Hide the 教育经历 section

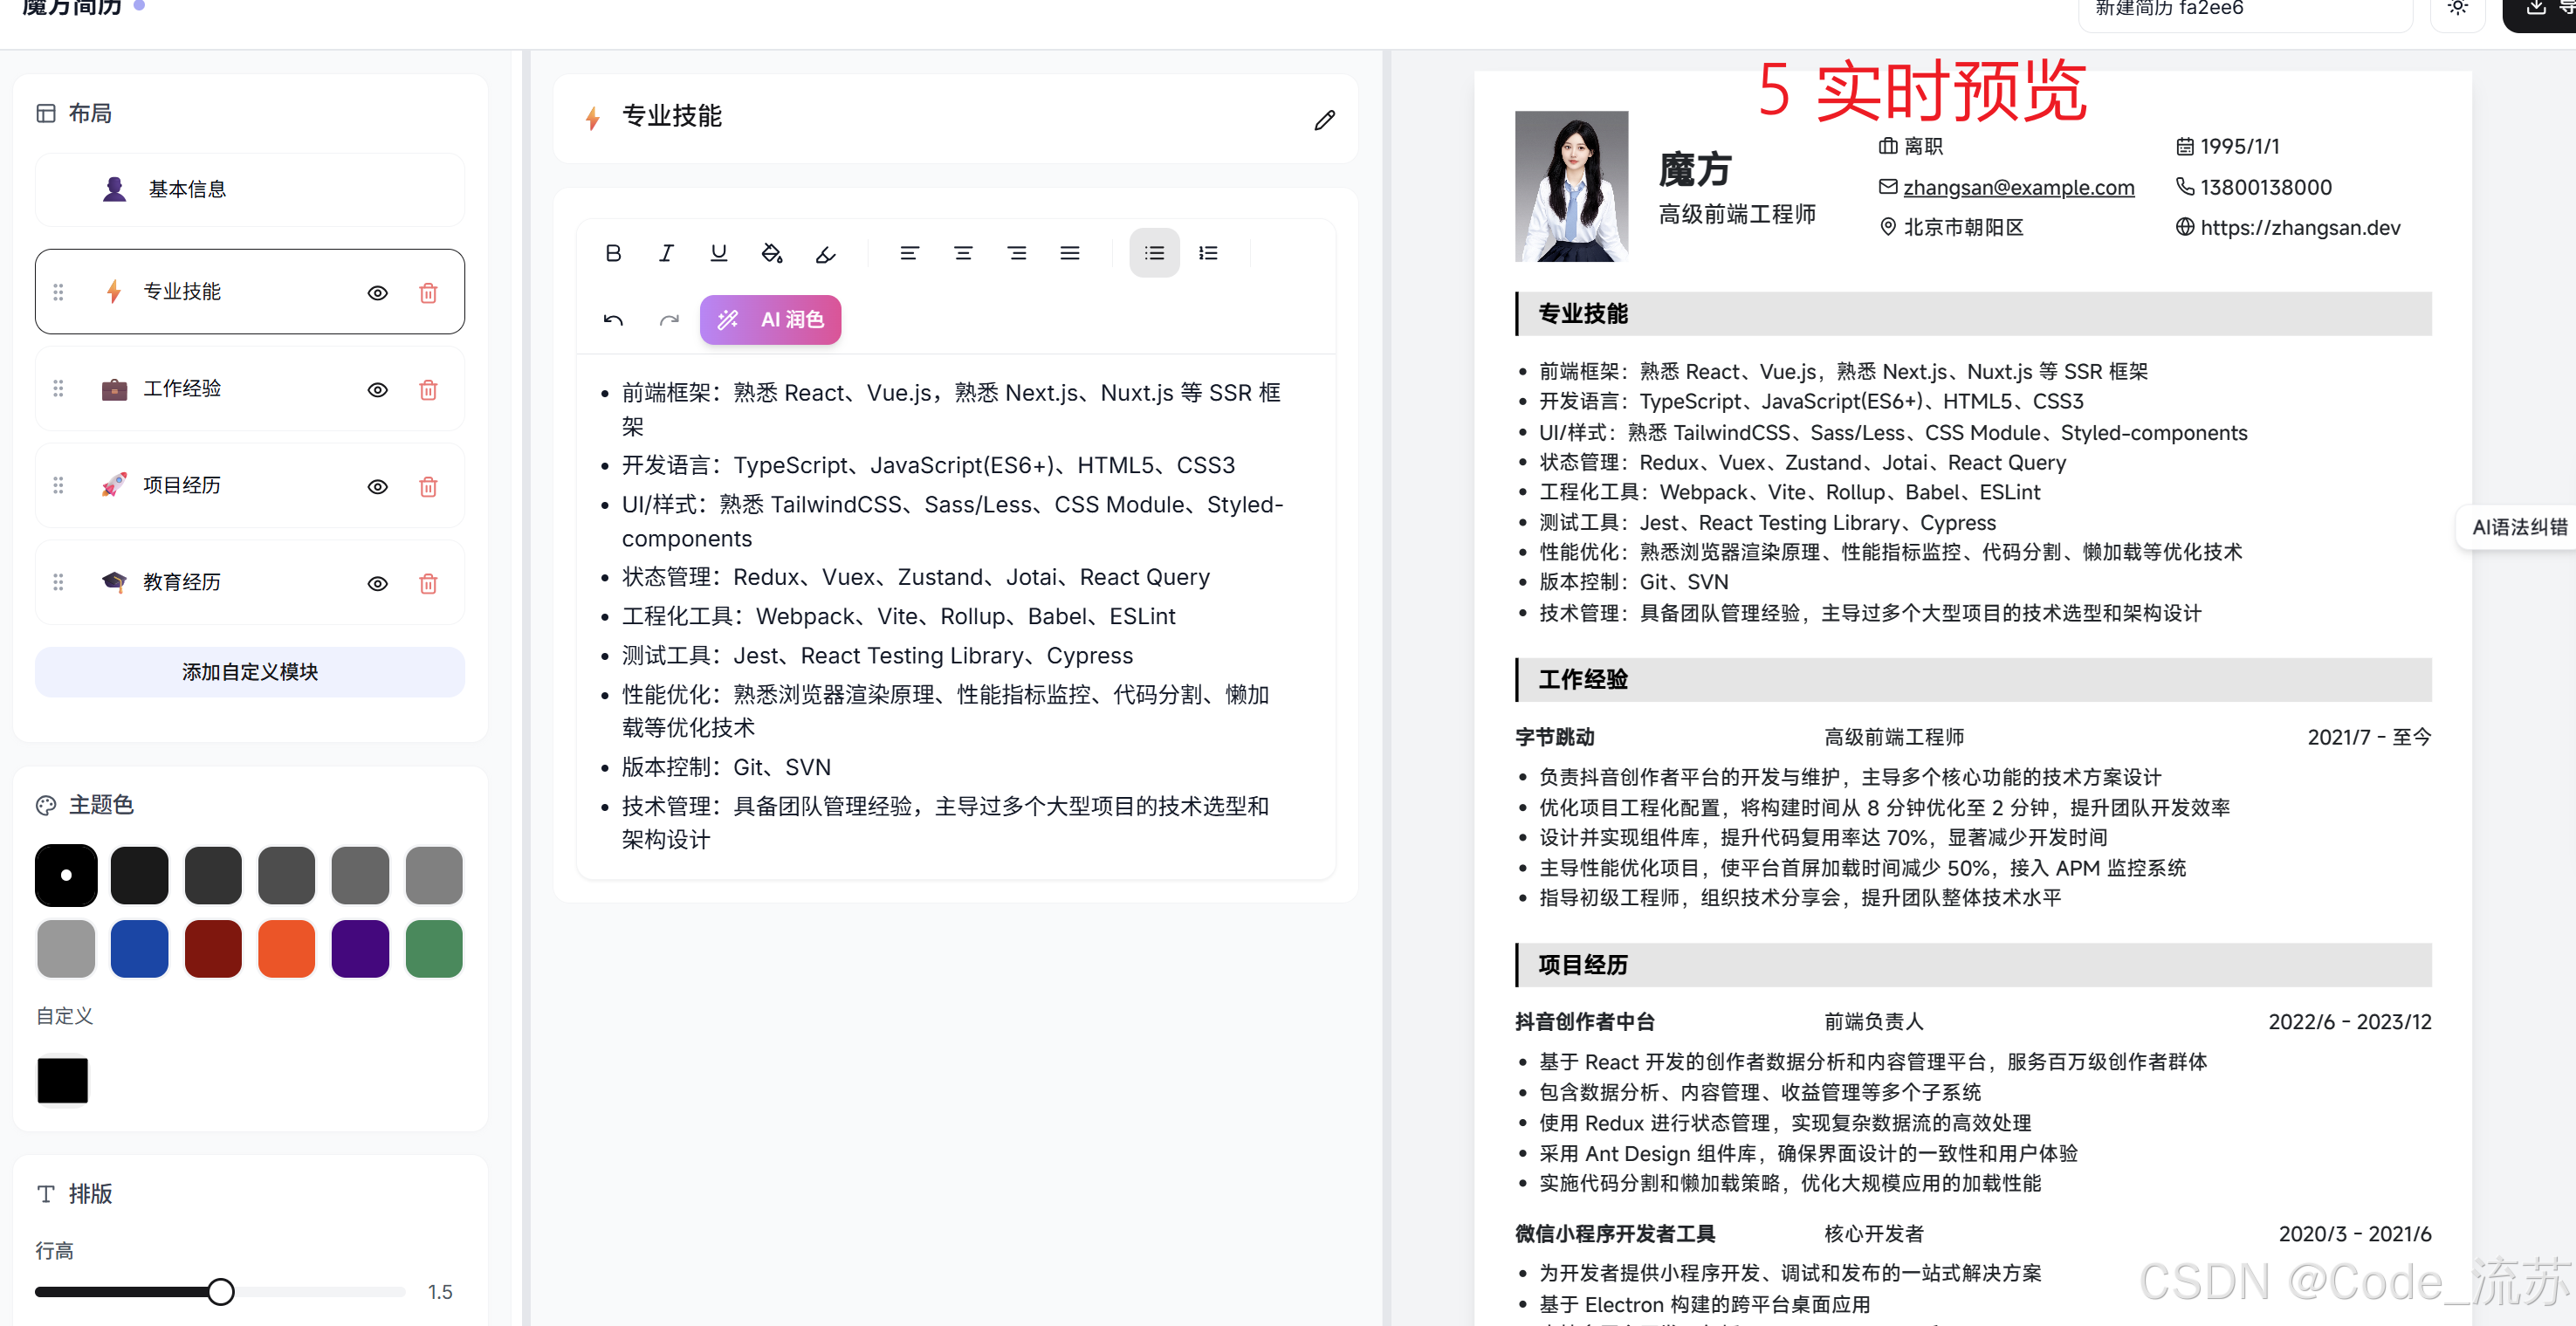(x=377, y=584)
